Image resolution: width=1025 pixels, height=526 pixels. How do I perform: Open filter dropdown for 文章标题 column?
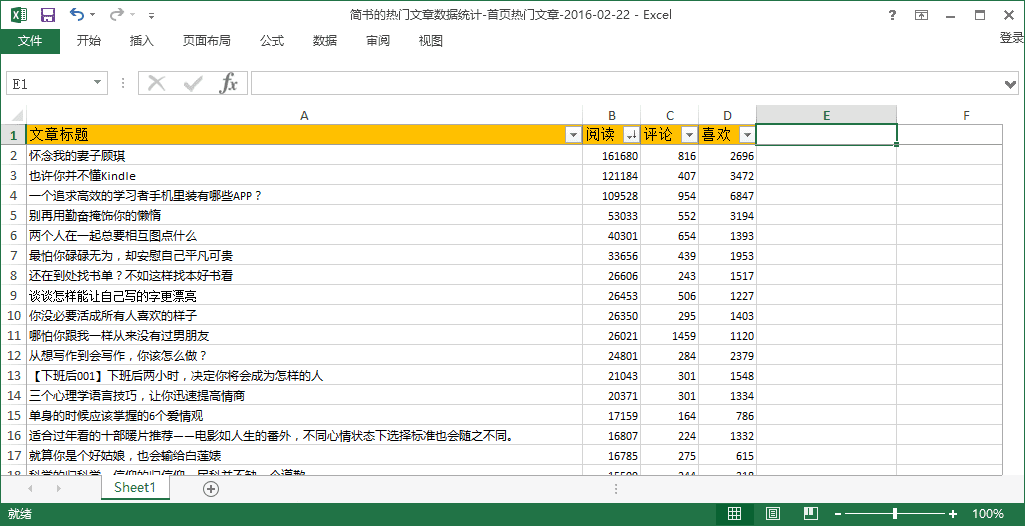pos(573,135)
